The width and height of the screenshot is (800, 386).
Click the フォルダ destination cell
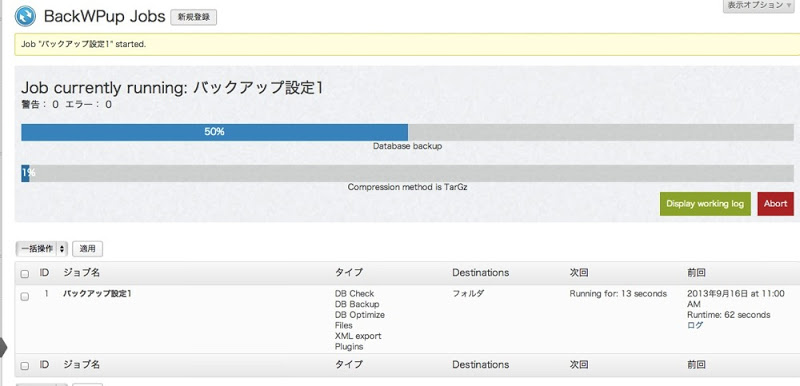coord(468,294)
